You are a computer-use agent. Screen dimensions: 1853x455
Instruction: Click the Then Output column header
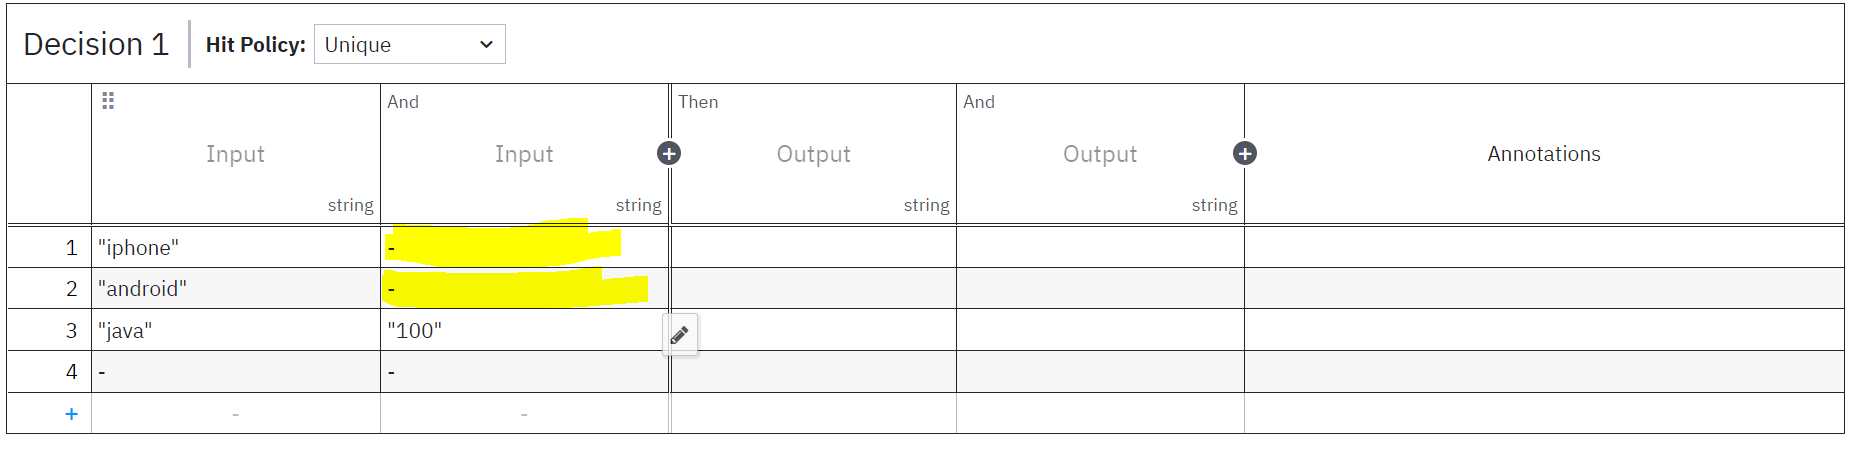click(813, 154)
